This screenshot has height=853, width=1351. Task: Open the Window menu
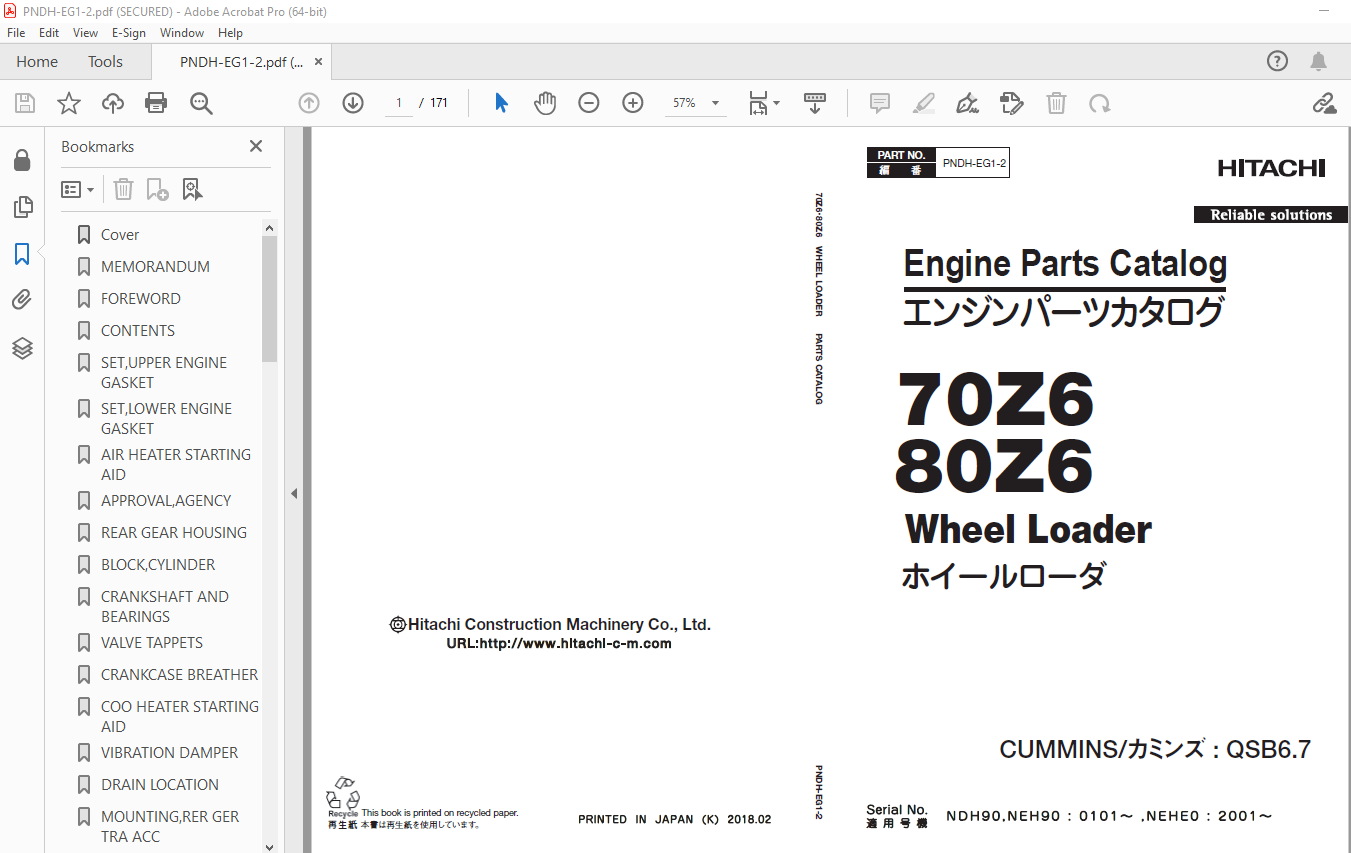click(182, 33)
